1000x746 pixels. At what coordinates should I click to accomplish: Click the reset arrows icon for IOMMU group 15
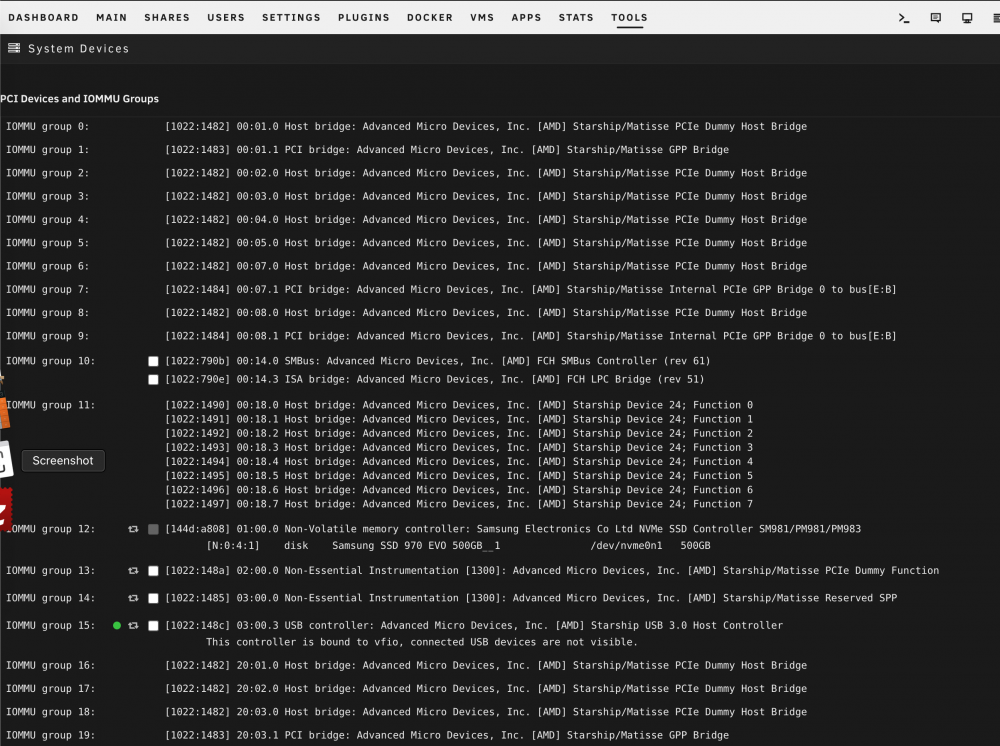coord(133,625)
